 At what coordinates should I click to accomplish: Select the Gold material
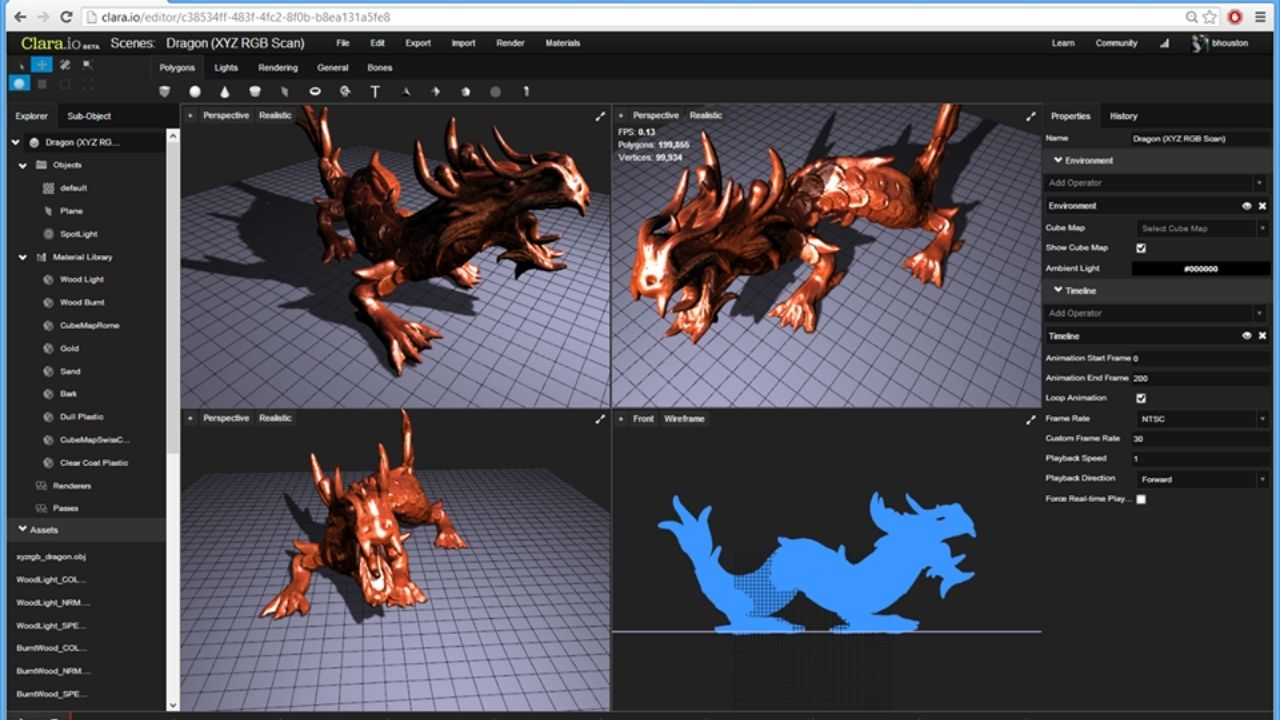(x=69, y=348)
